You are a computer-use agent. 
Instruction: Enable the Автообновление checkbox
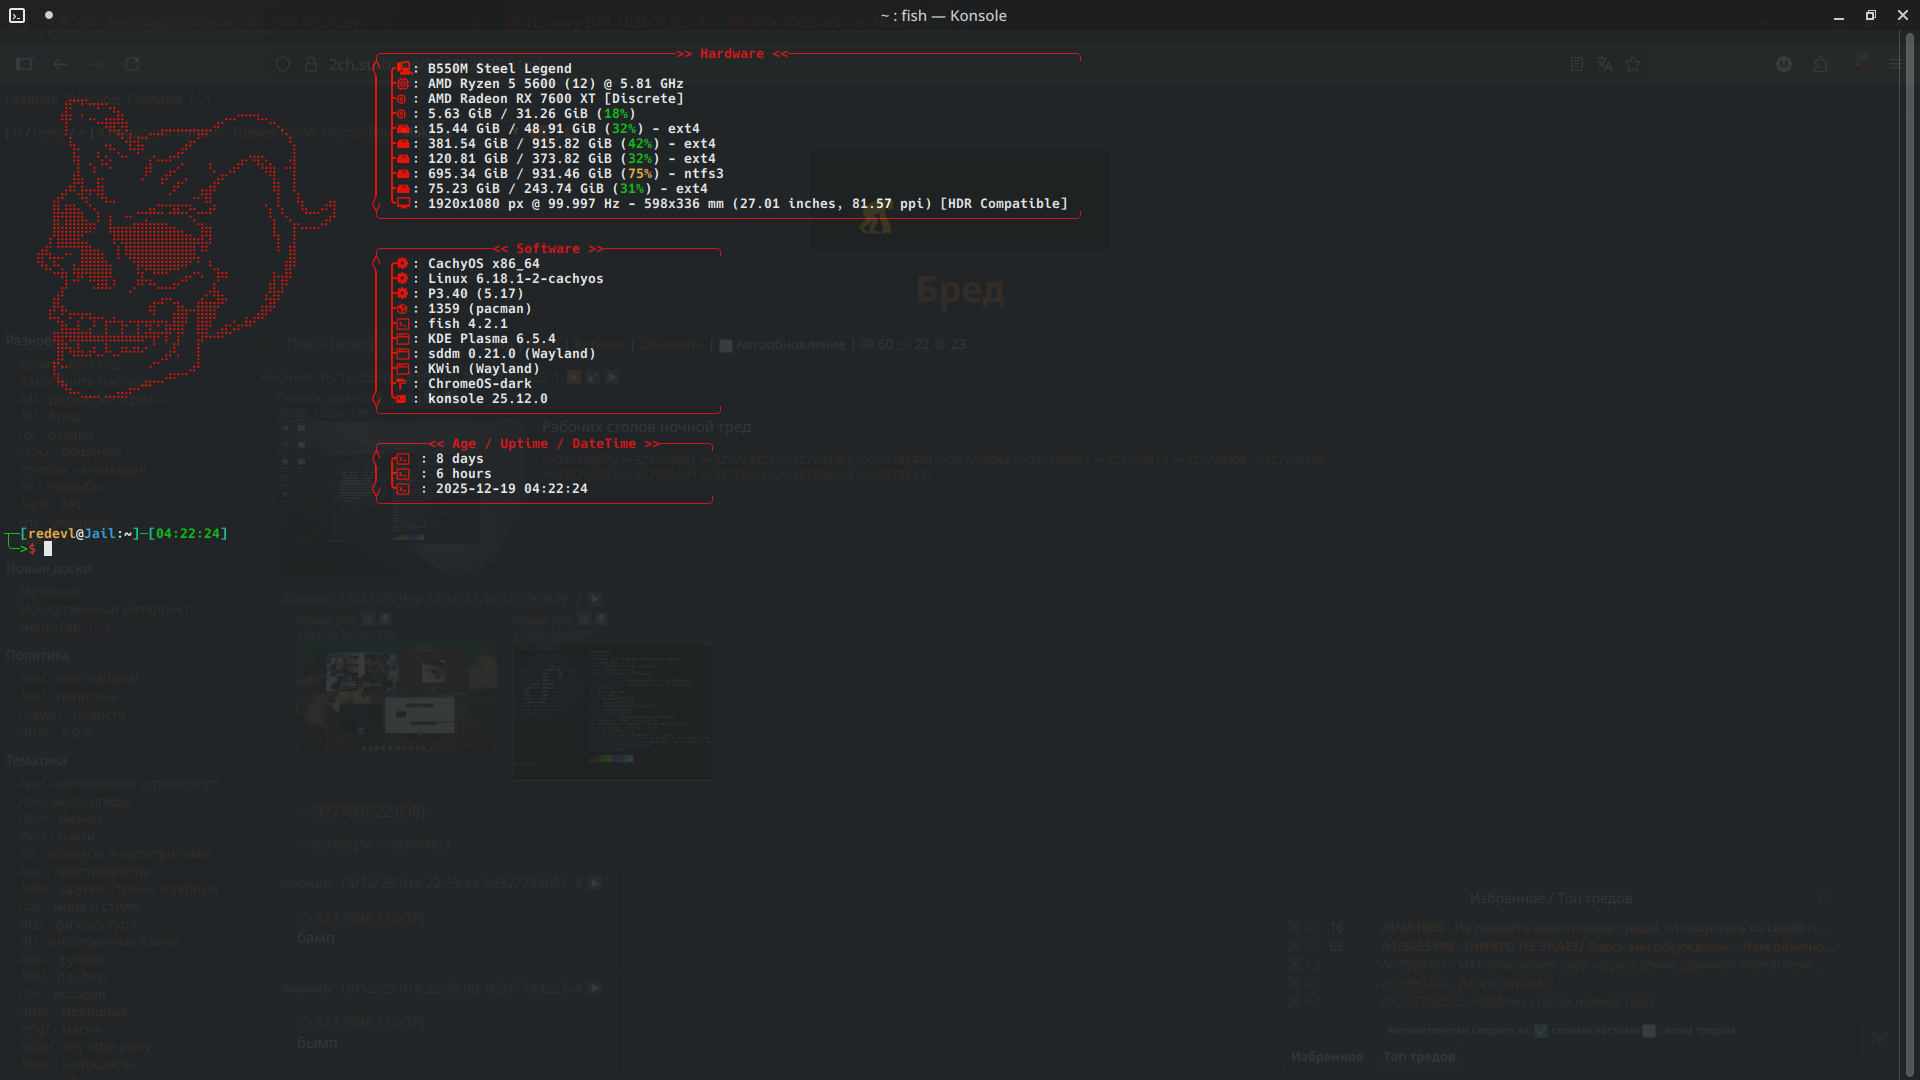click(x=726, y=345)
